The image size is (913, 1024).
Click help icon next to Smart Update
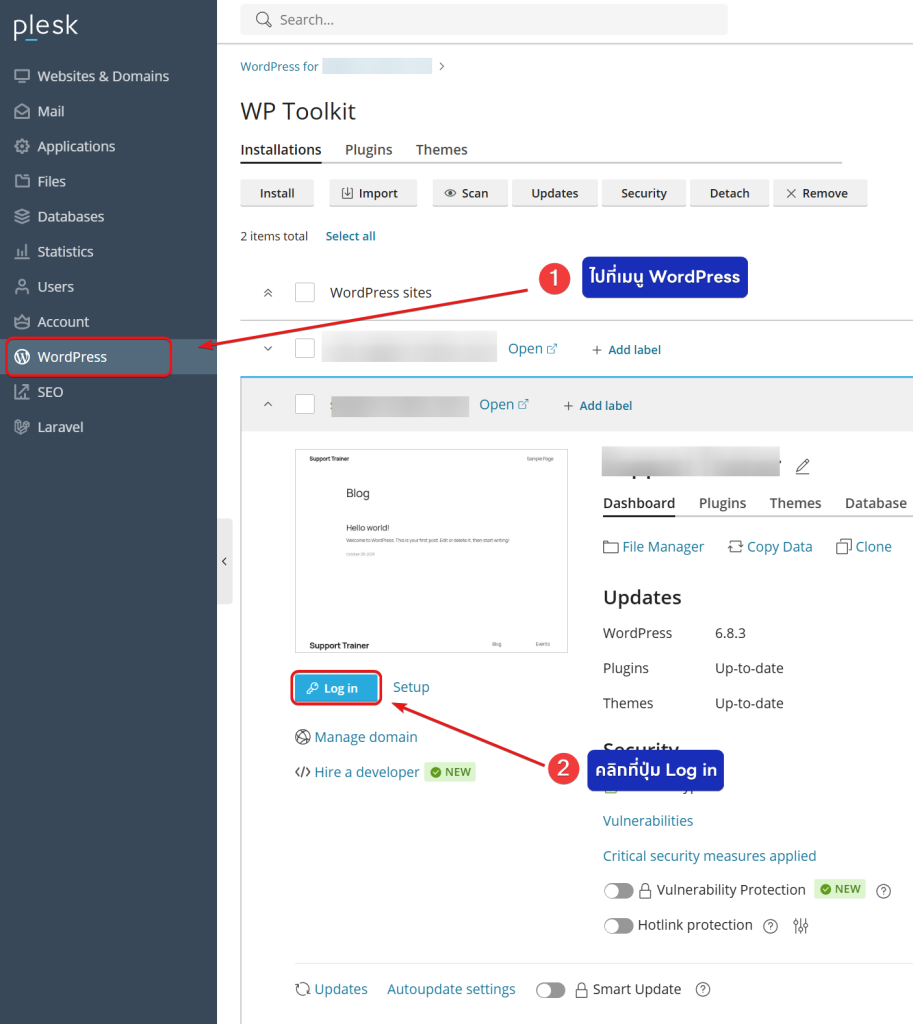[703, 990]
